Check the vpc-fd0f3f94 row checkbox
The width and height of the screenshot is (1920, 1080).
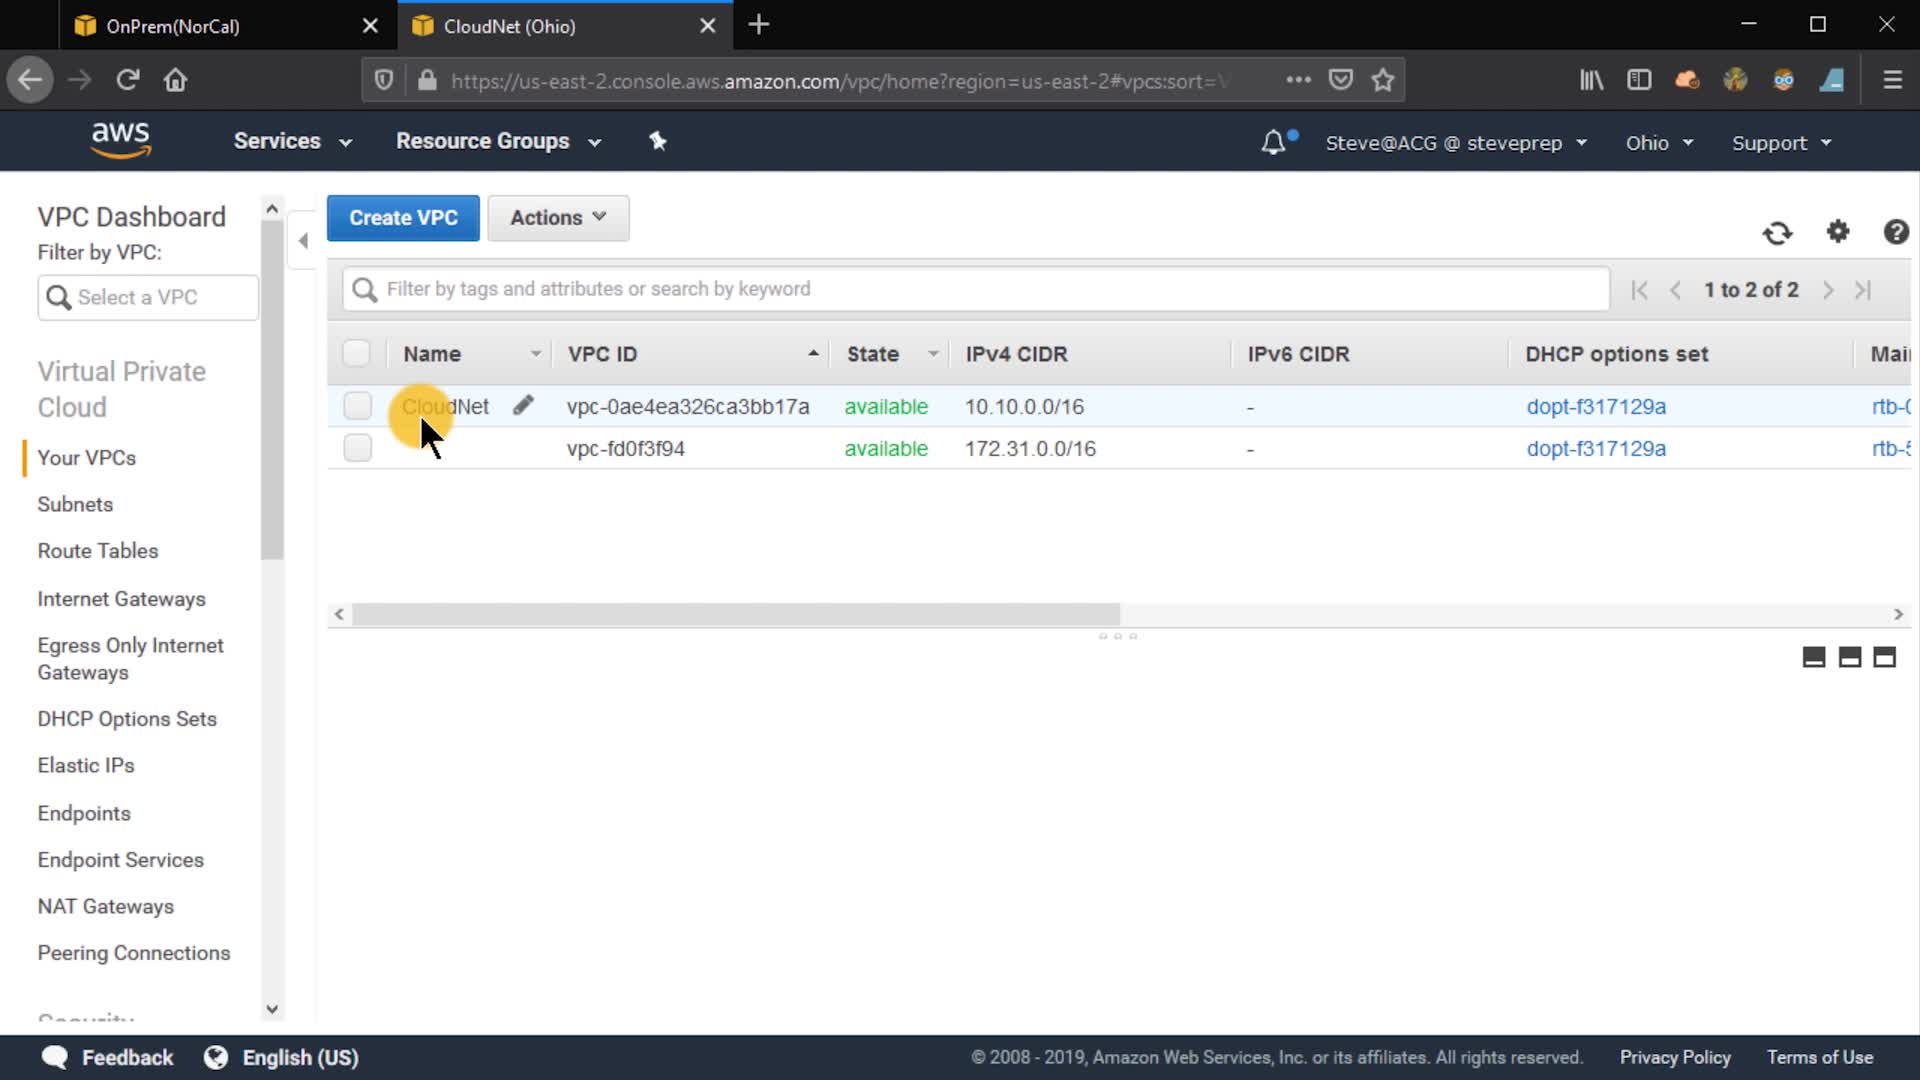click(357, 448)
